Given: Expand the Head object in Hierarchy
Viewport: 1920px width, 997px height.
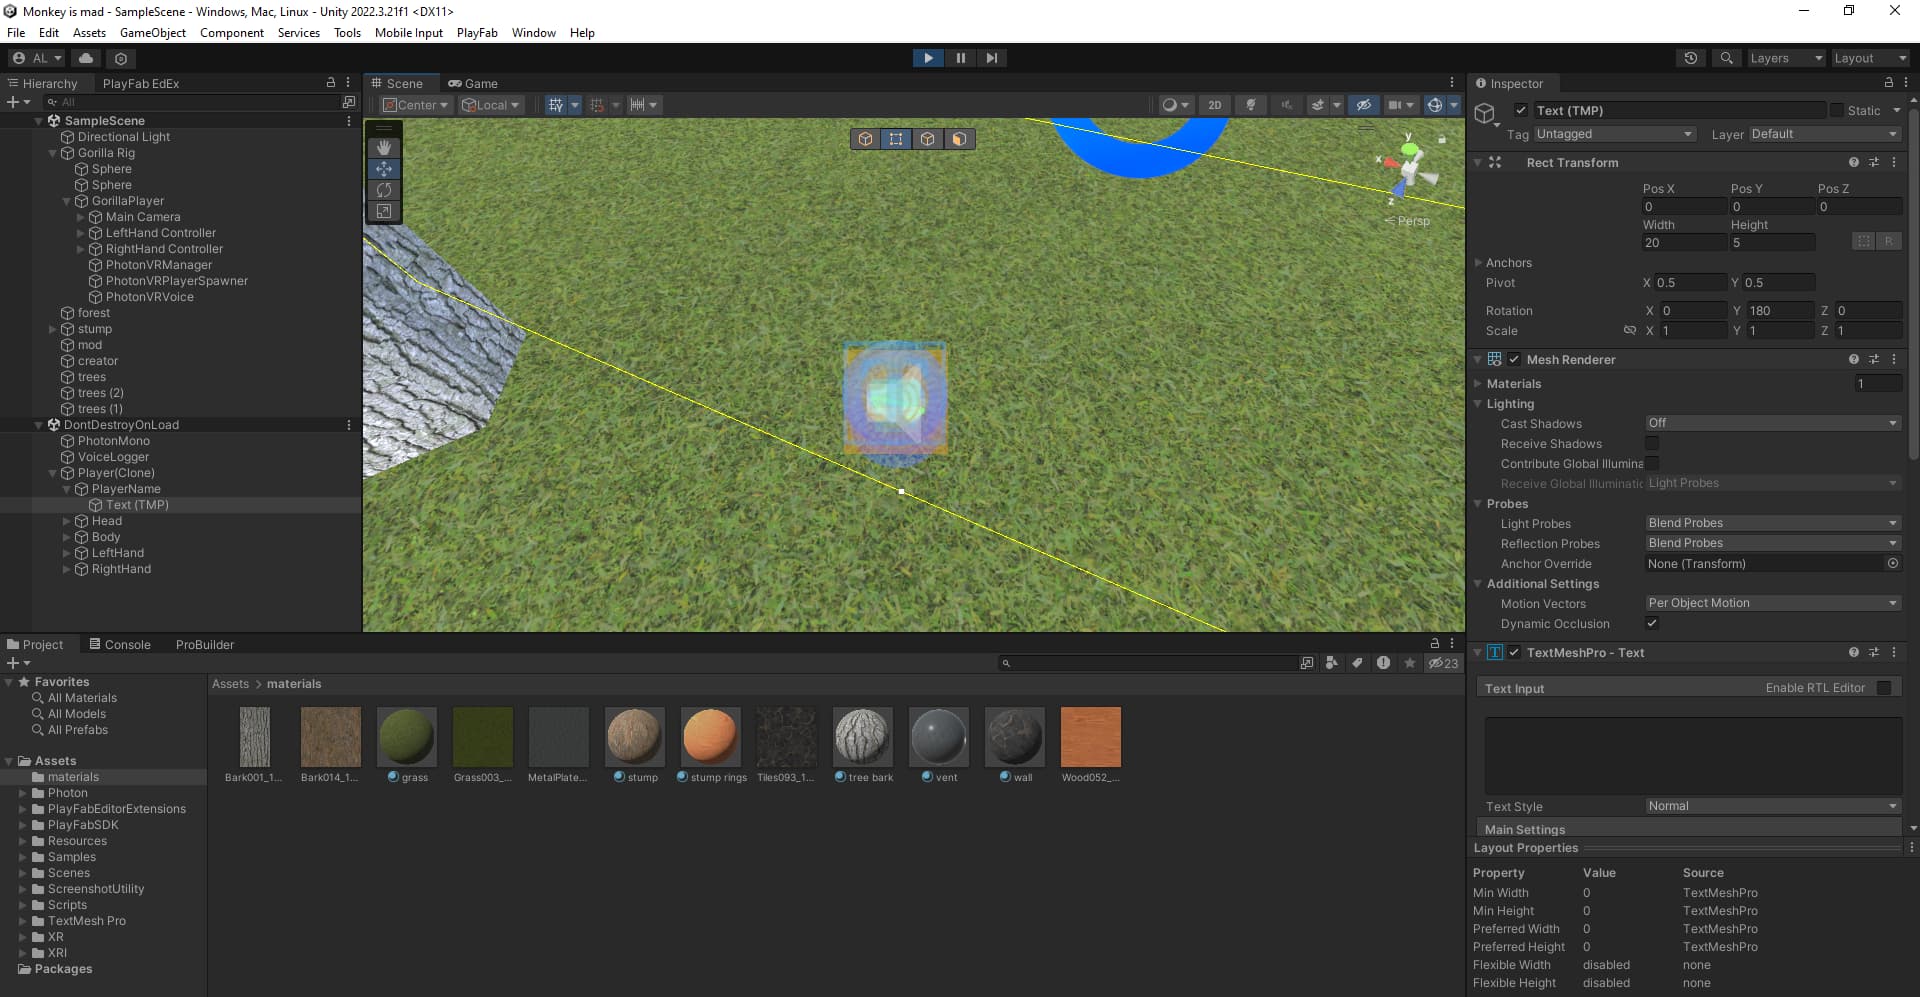Looking at the screenshot, I should [68, 521].
